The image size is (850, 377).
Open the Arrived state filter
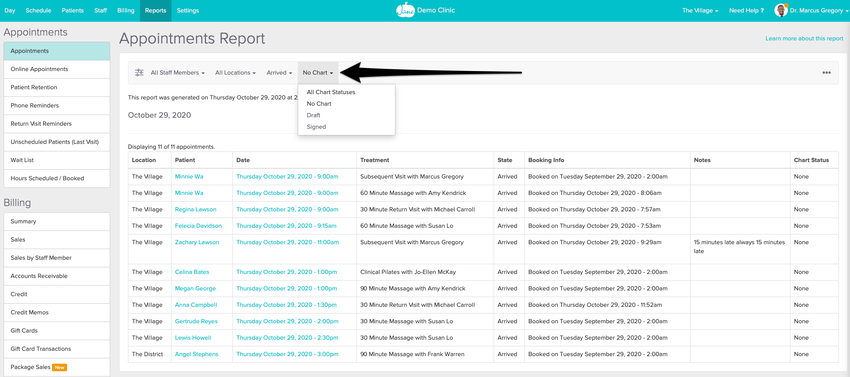(279, 73)
